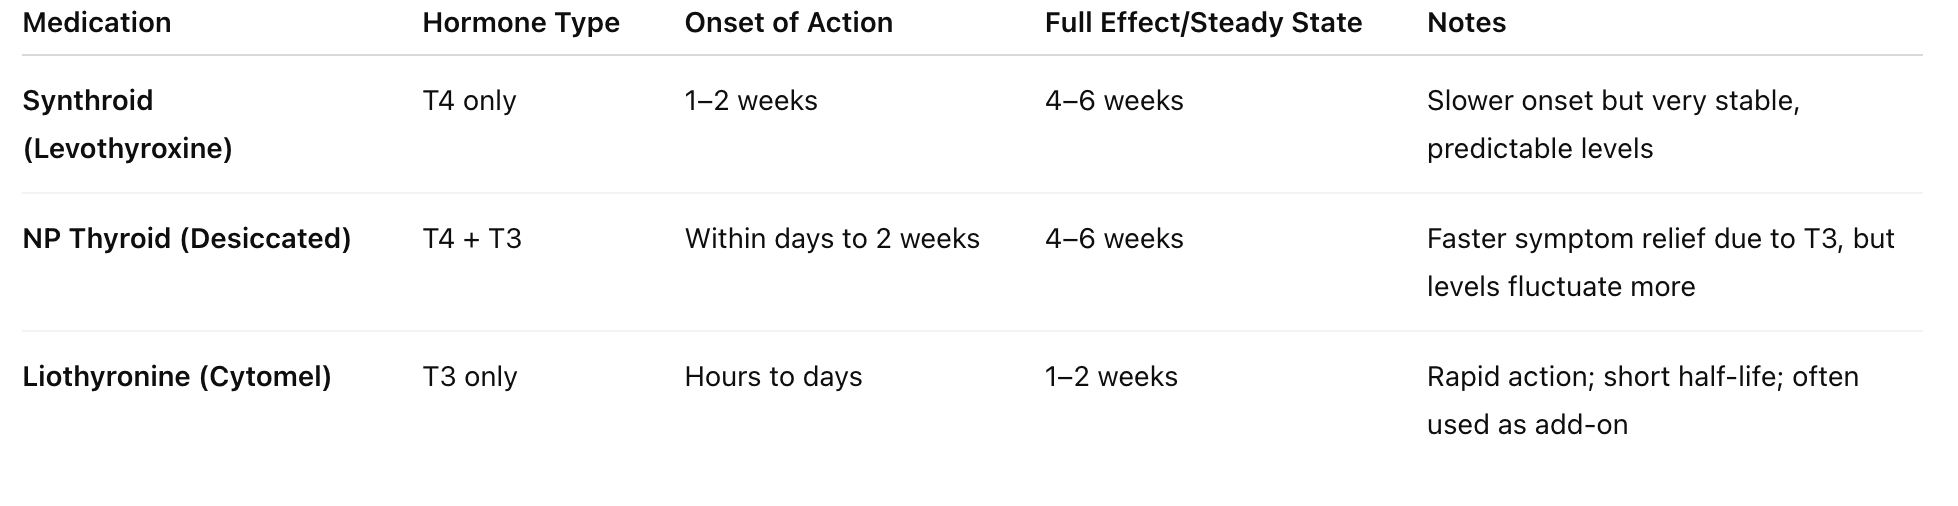The image size is (1958, 506).
Task: Click the T4 only hormone type cell
Action: [x=469, y=101]
